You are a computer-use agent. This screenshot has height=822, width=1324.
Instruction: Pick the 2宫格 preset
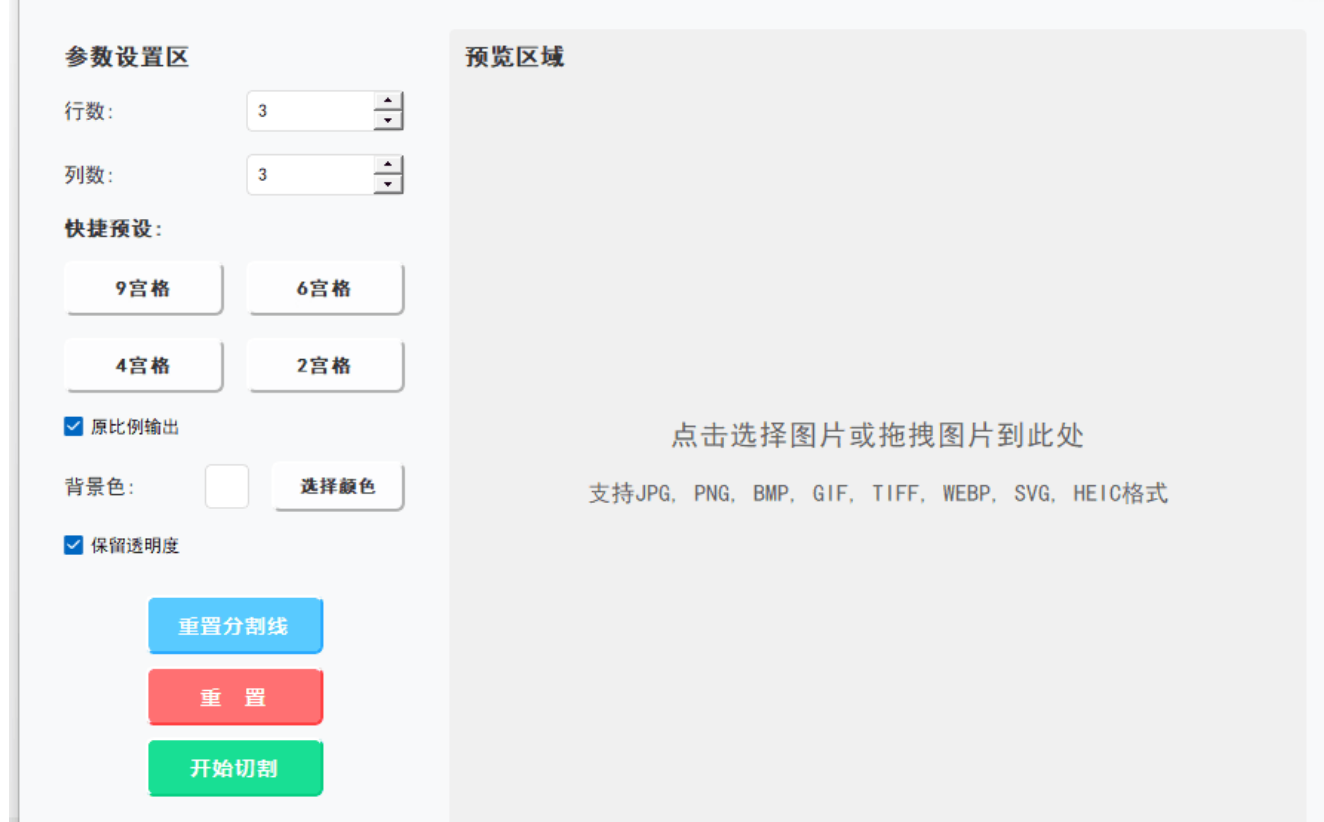(x=325, y=366)
